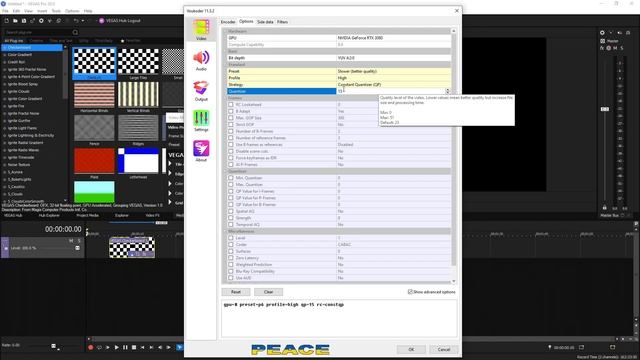Viewport: 640px width, 360px height.
Task: Enable the RC Lookahead checkbox
Action: point(231,104)
